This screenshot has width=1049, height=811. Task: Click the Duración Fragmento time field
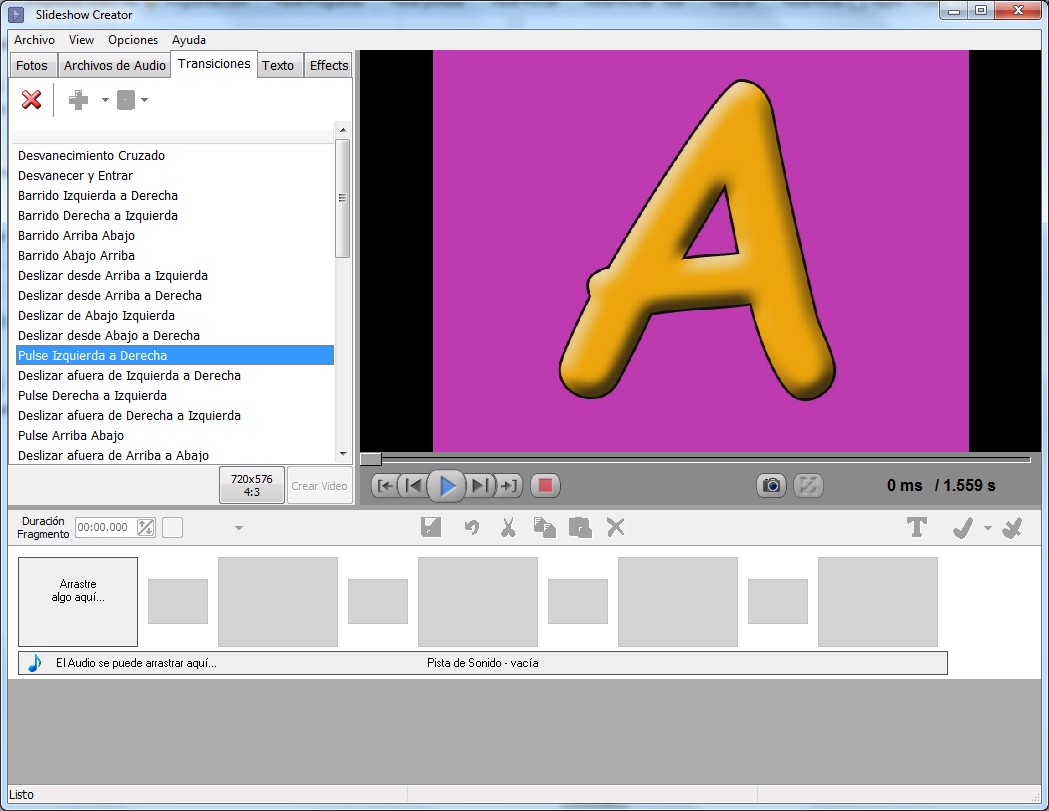point(106,527)
